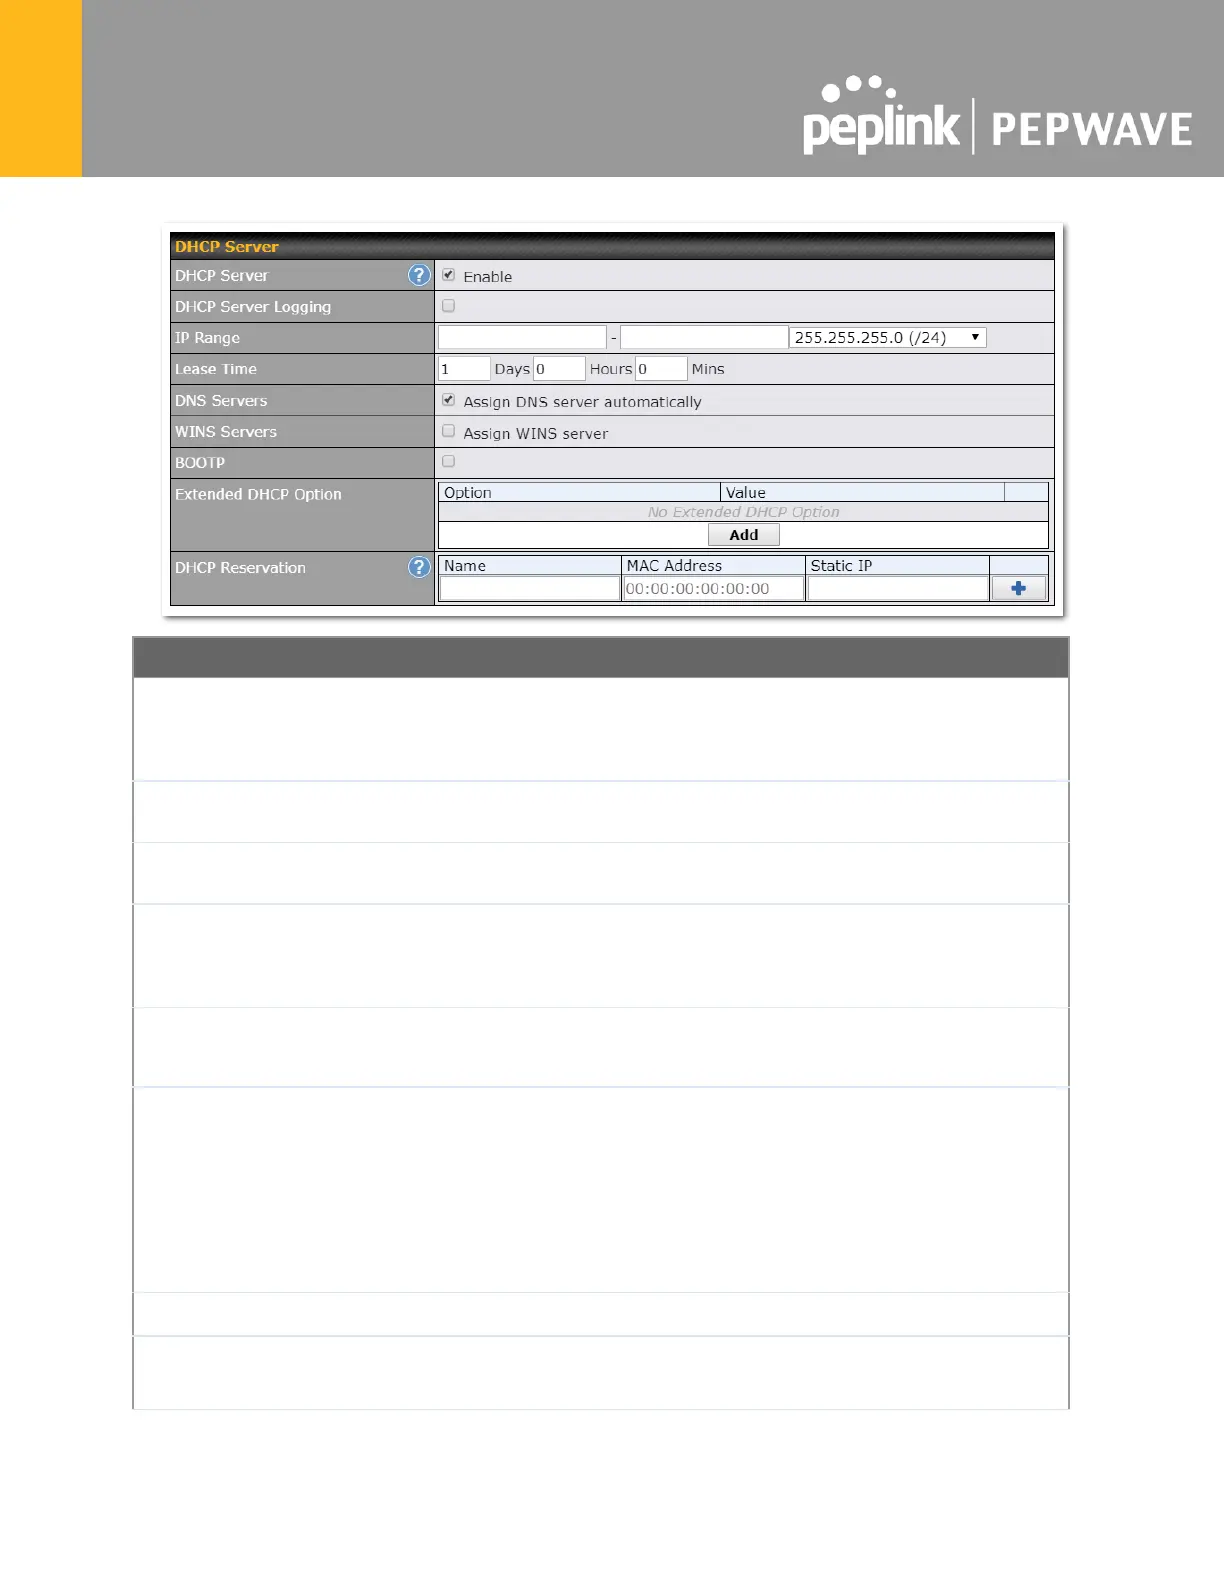Open help icon beside DHCP Reservation
This screenshot has width=1224, height=1584.
click(419, 567)
